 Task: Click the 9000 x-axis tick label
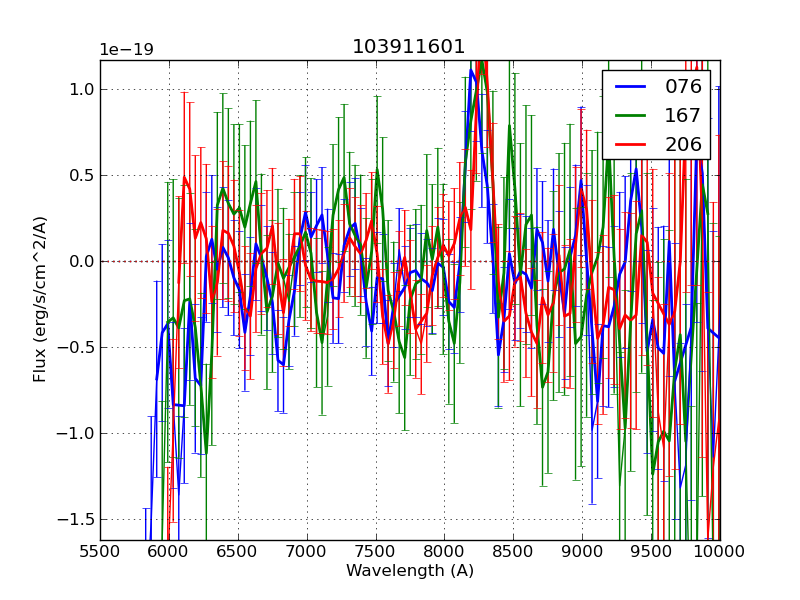point(582,551)
